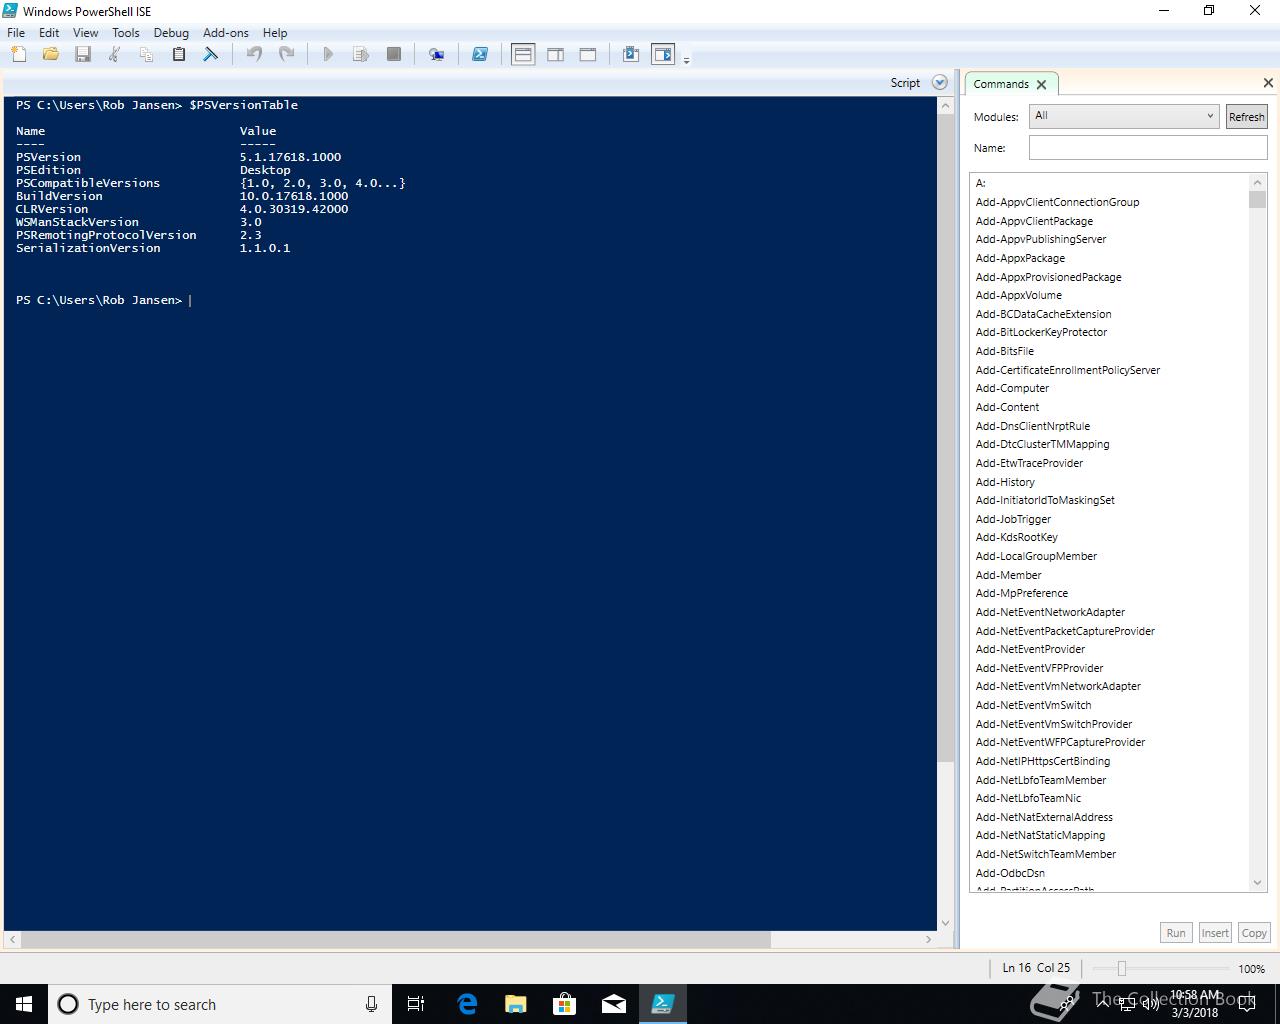Launch the Start PowerShell.exe icon

point(480,54)
